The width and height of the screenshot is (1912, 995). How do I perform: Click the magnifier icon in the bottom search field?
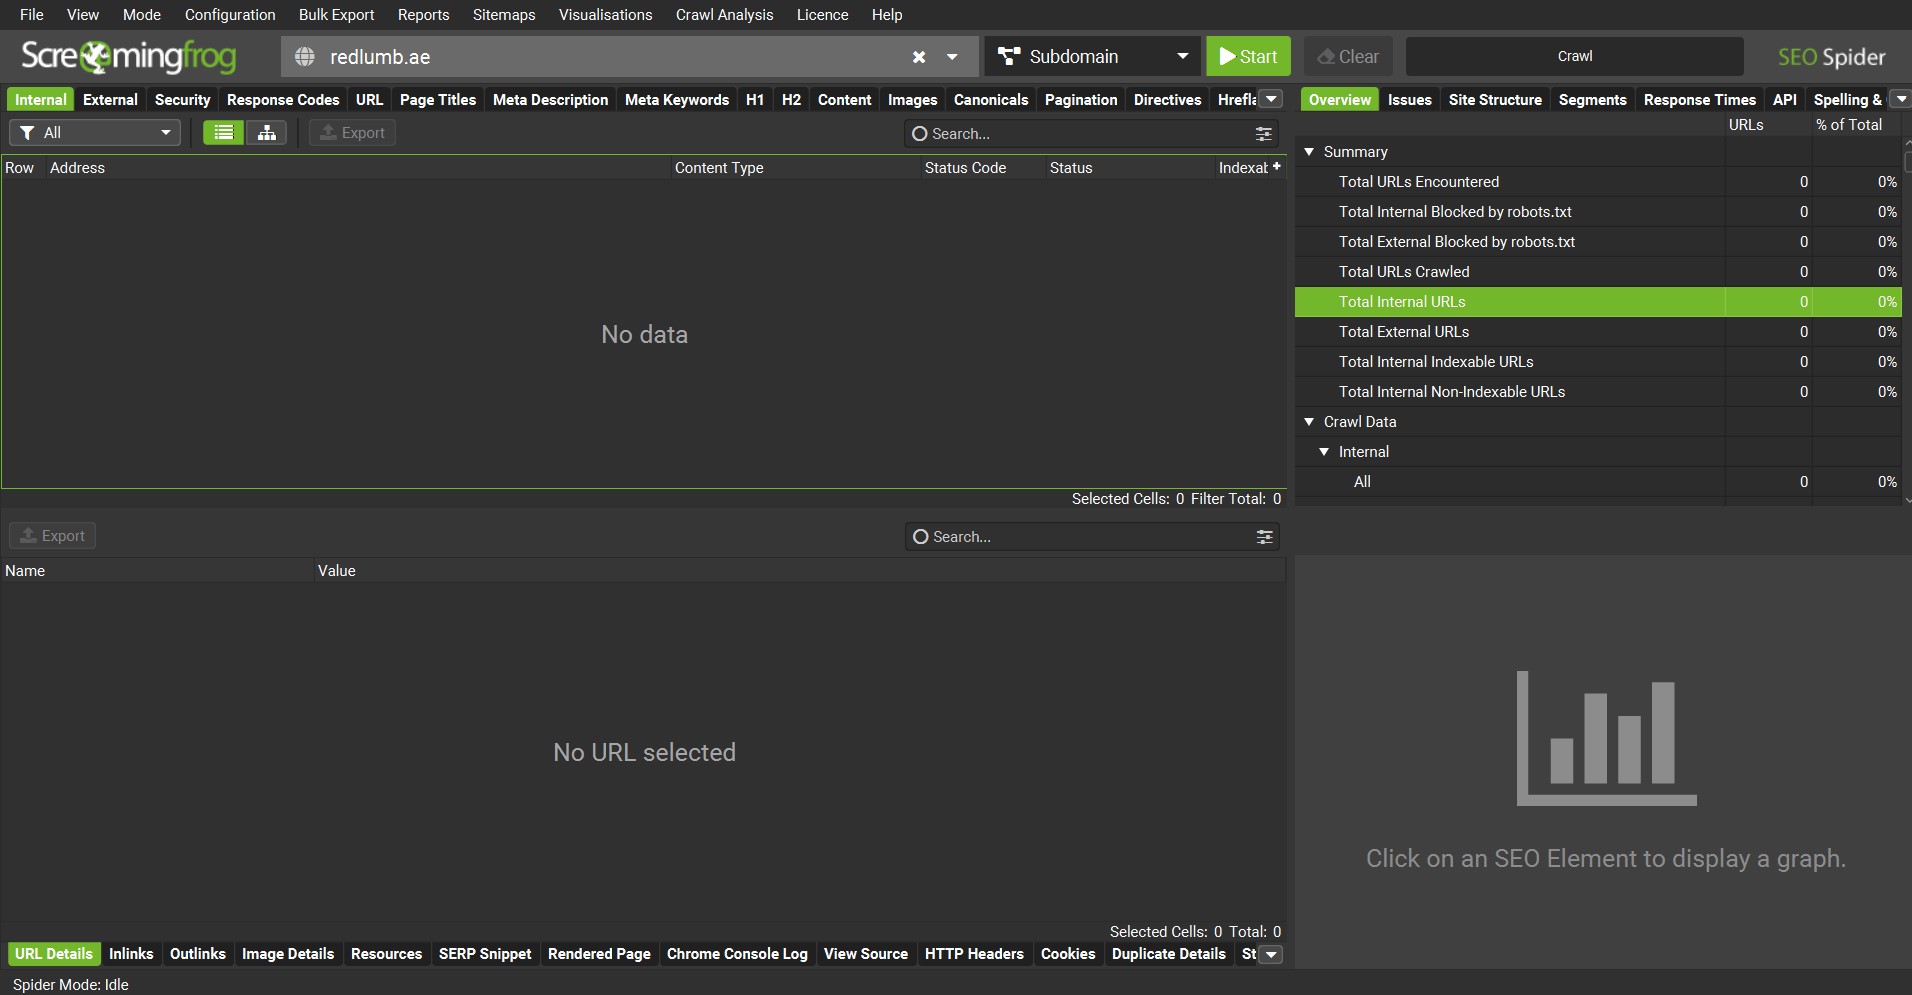[918, 536]
